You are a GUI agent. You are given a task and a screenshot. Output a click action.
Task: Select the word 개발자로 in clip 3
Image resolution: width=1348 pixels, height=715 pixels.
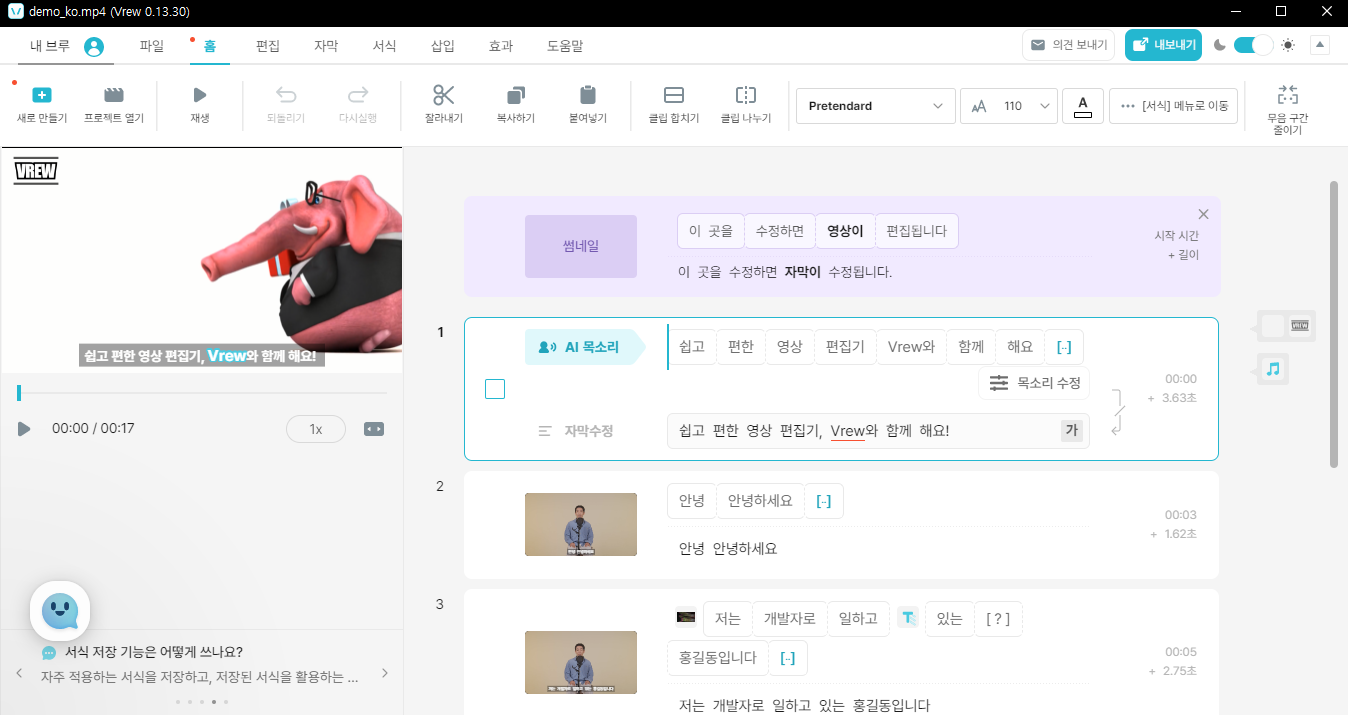[x=789, y=619]
